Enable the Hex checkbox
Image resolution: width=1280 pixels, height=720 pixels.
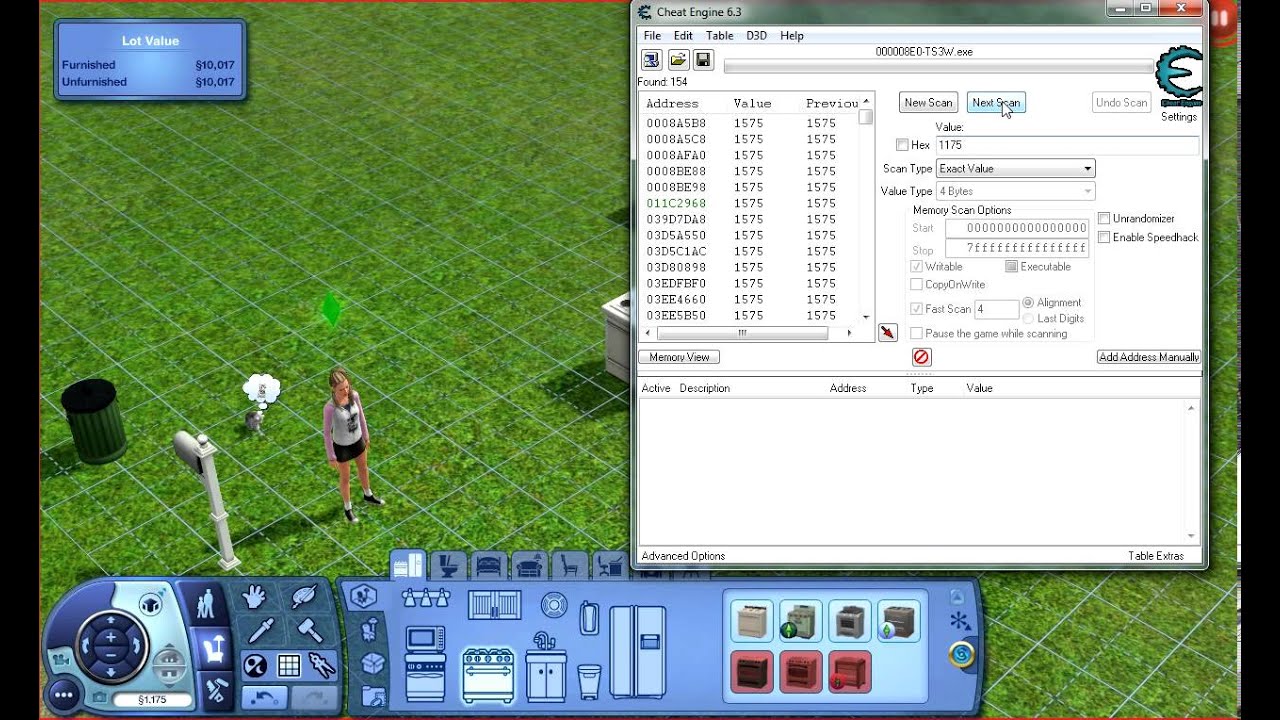point(902,145)
